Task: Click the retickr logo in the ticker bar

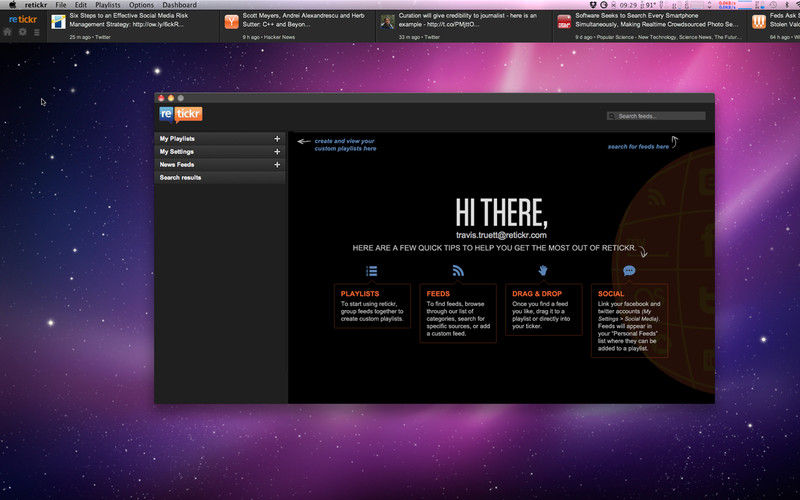Action: [23, 19]
